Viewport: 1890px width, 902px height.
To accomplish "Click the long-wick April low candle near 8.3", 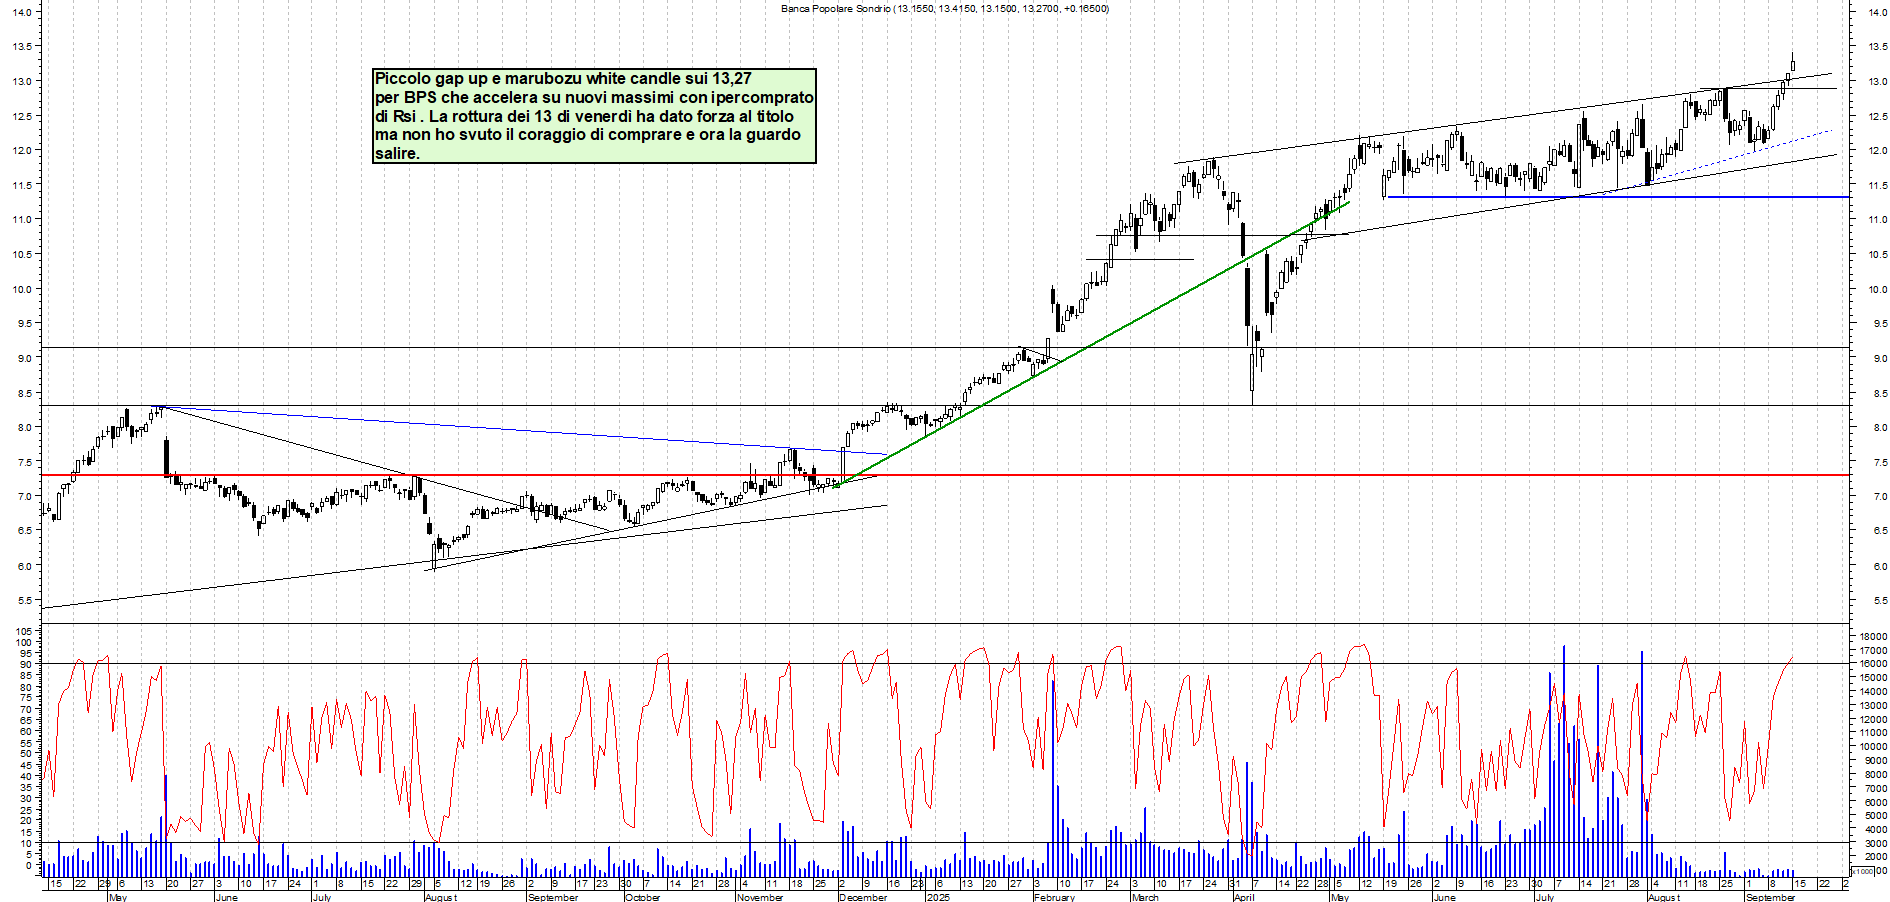I will point(1252,368).
